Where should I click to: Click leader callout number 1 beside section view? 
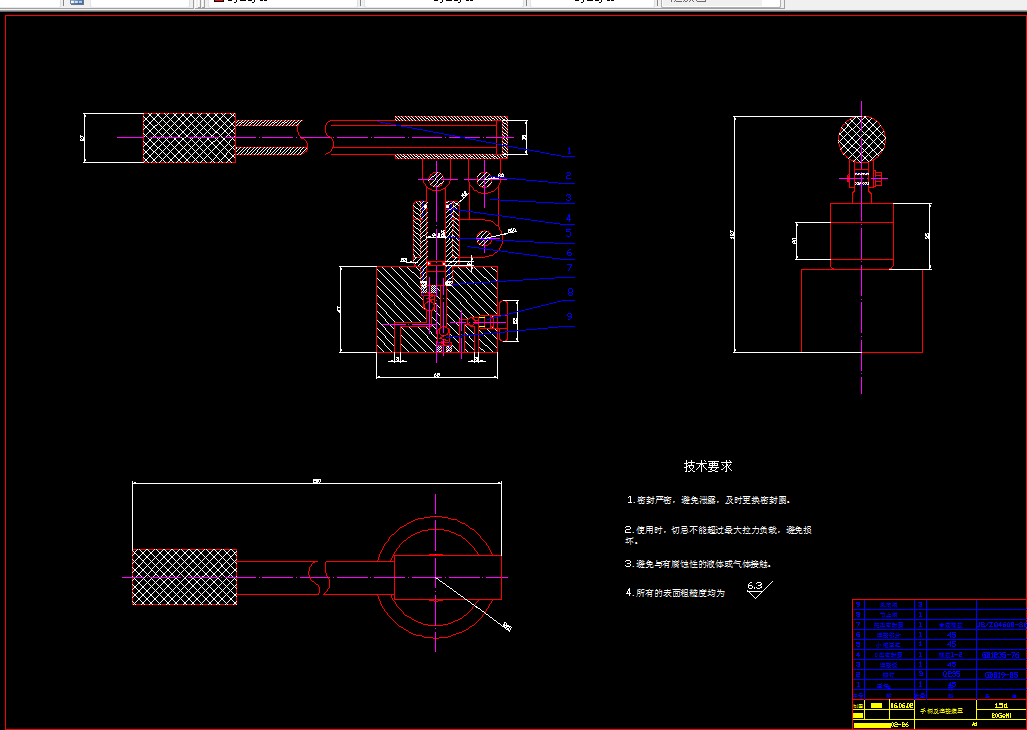[x=569, y=151]
